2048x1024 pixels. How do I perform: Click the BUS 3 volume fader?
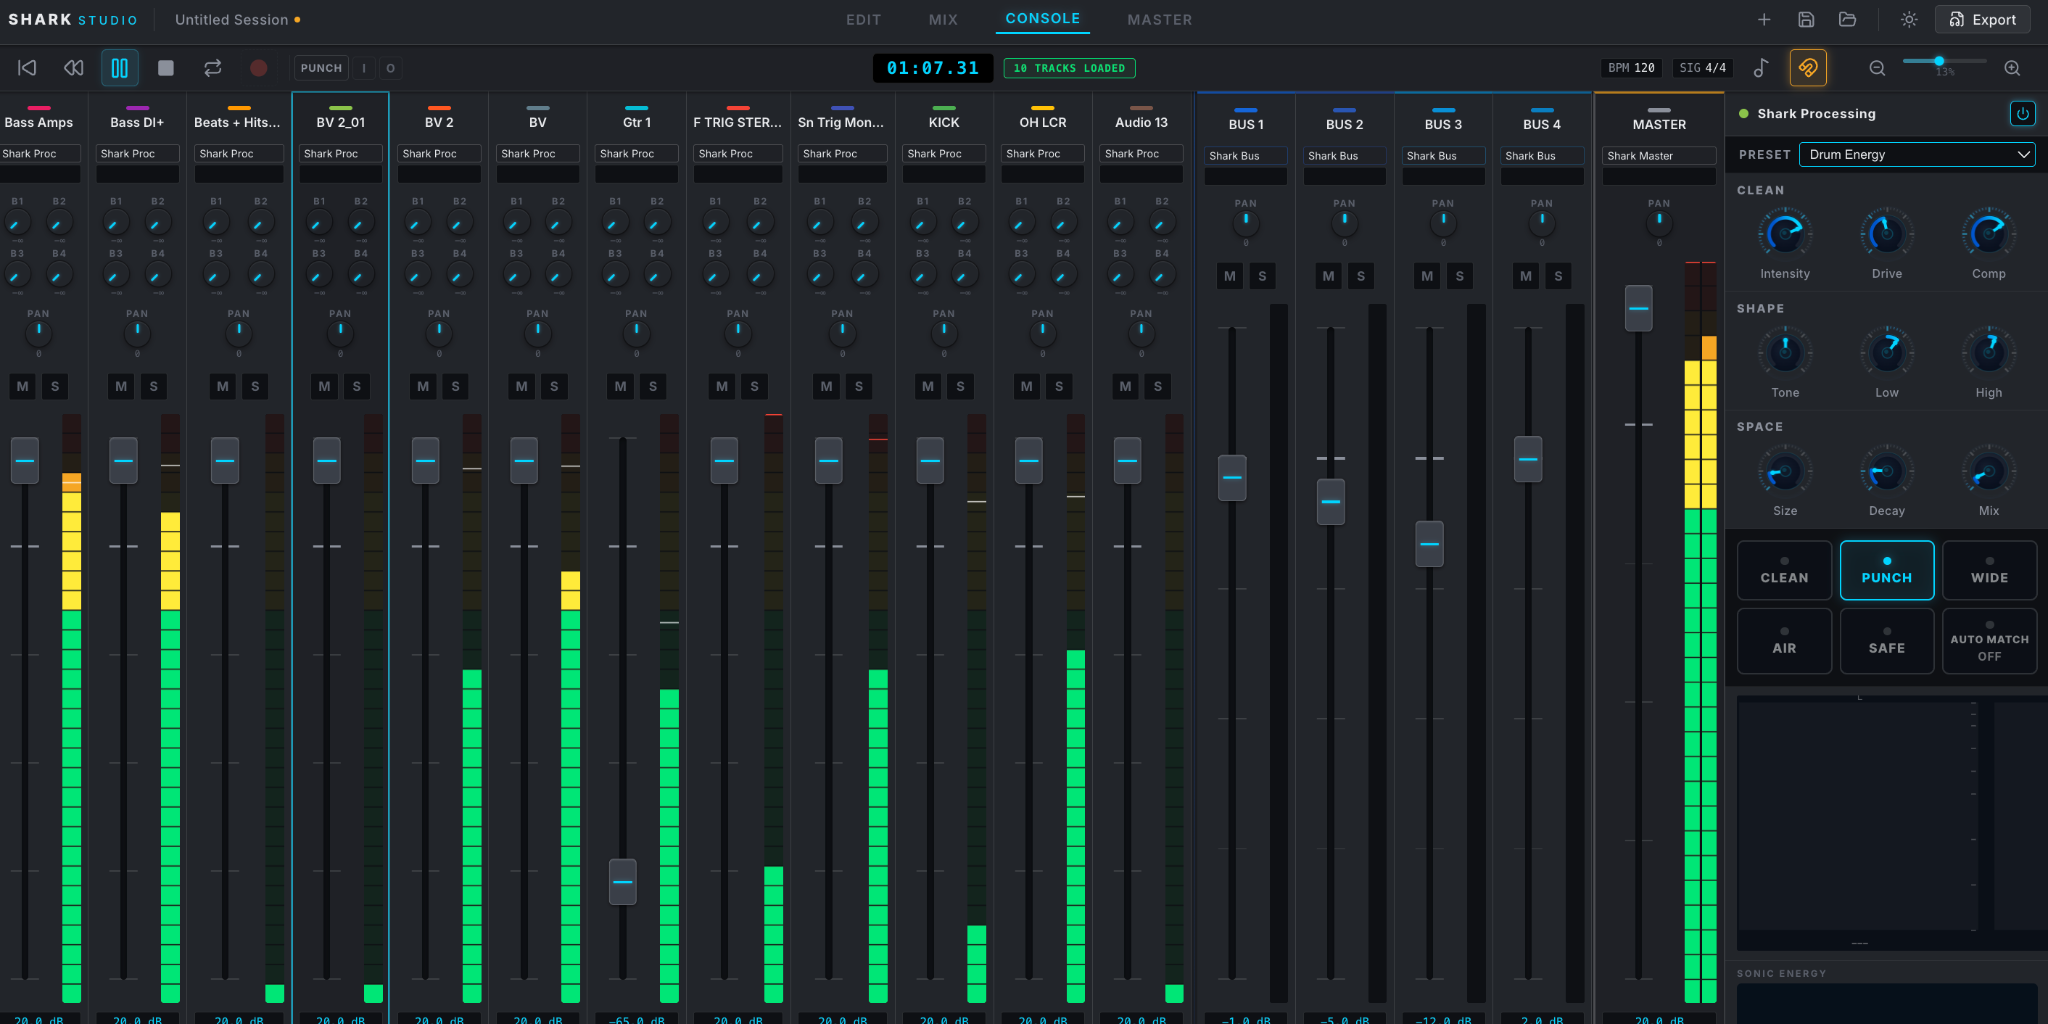1429,544
